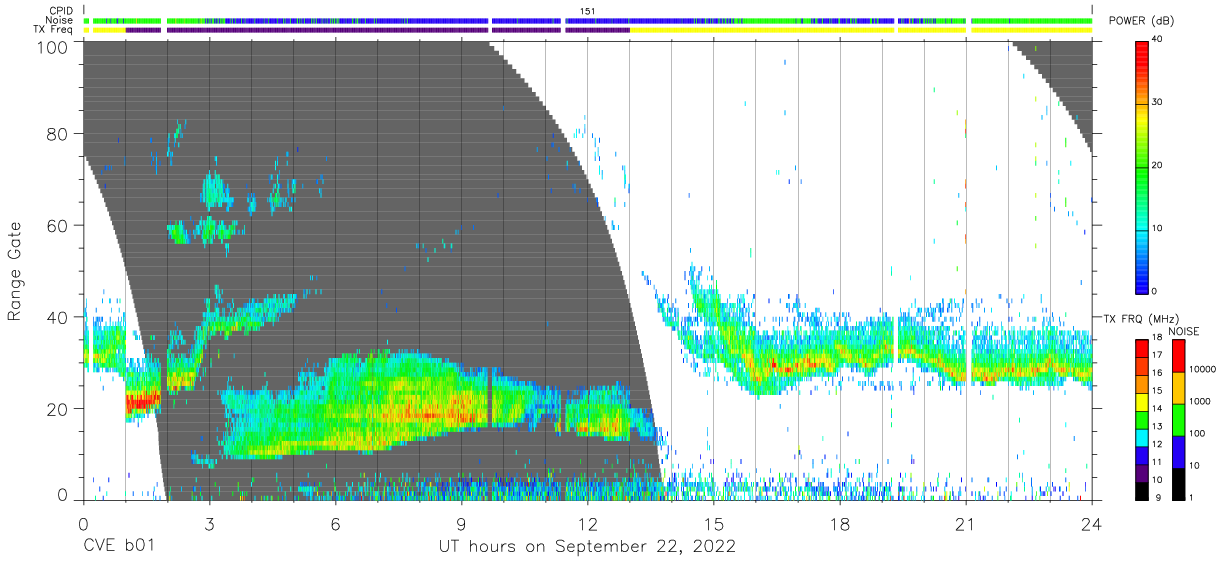Click the CPID value 151
This screenshot has width=1228, height=567.
coord(588,11)
